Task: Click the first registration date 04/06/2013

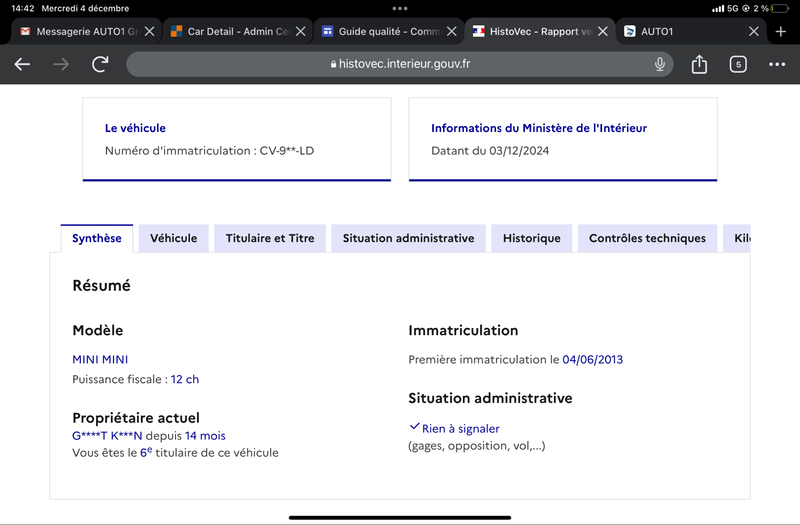Action: point(592,360)
